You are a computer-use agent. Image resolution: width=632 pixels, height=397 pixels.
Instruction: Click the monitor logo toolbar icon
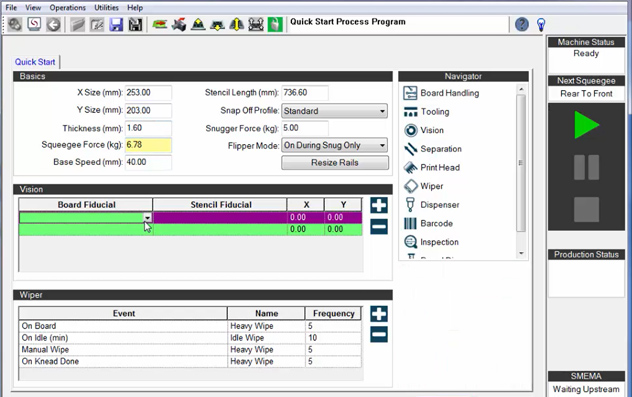pyautogui.click(x=35, y=25)
